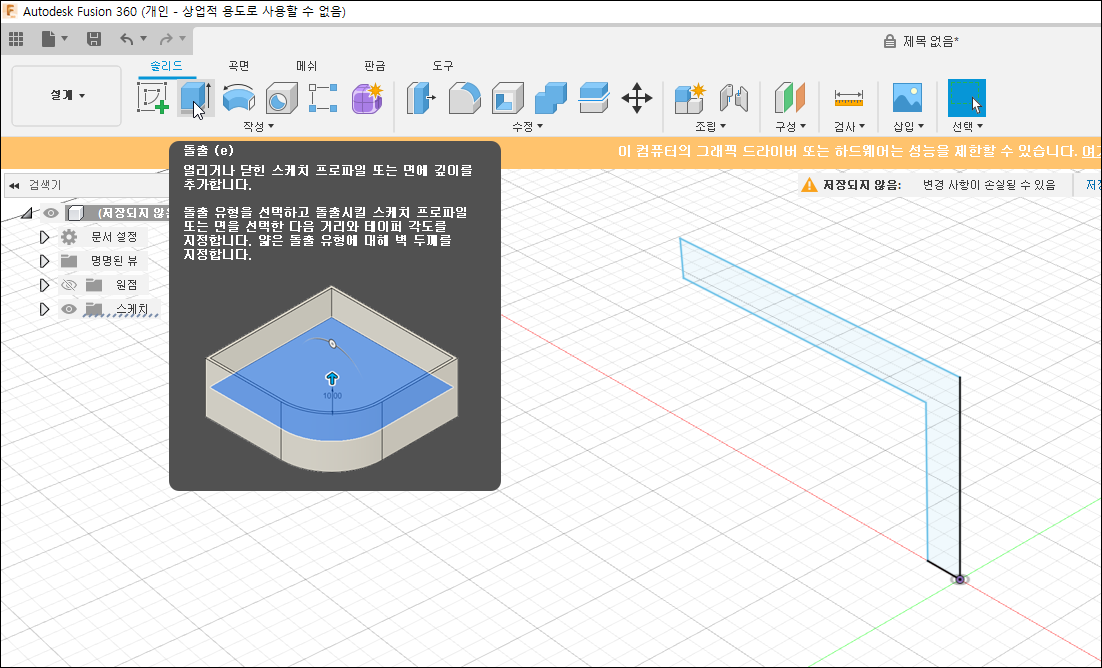Click the warning icon beside 저장되지 않음
This screenshot has height=668, width=1102.
point(810,185)
